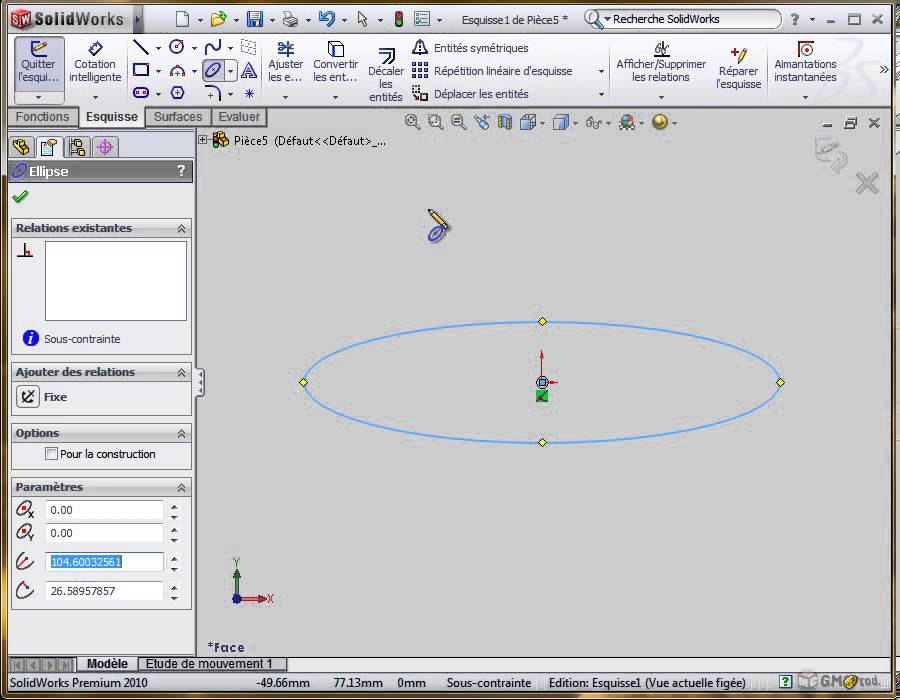The width and height of the screenshot is (900, 700).
Task: Switch to the Surfaces tab
Action: pos(178,117)
